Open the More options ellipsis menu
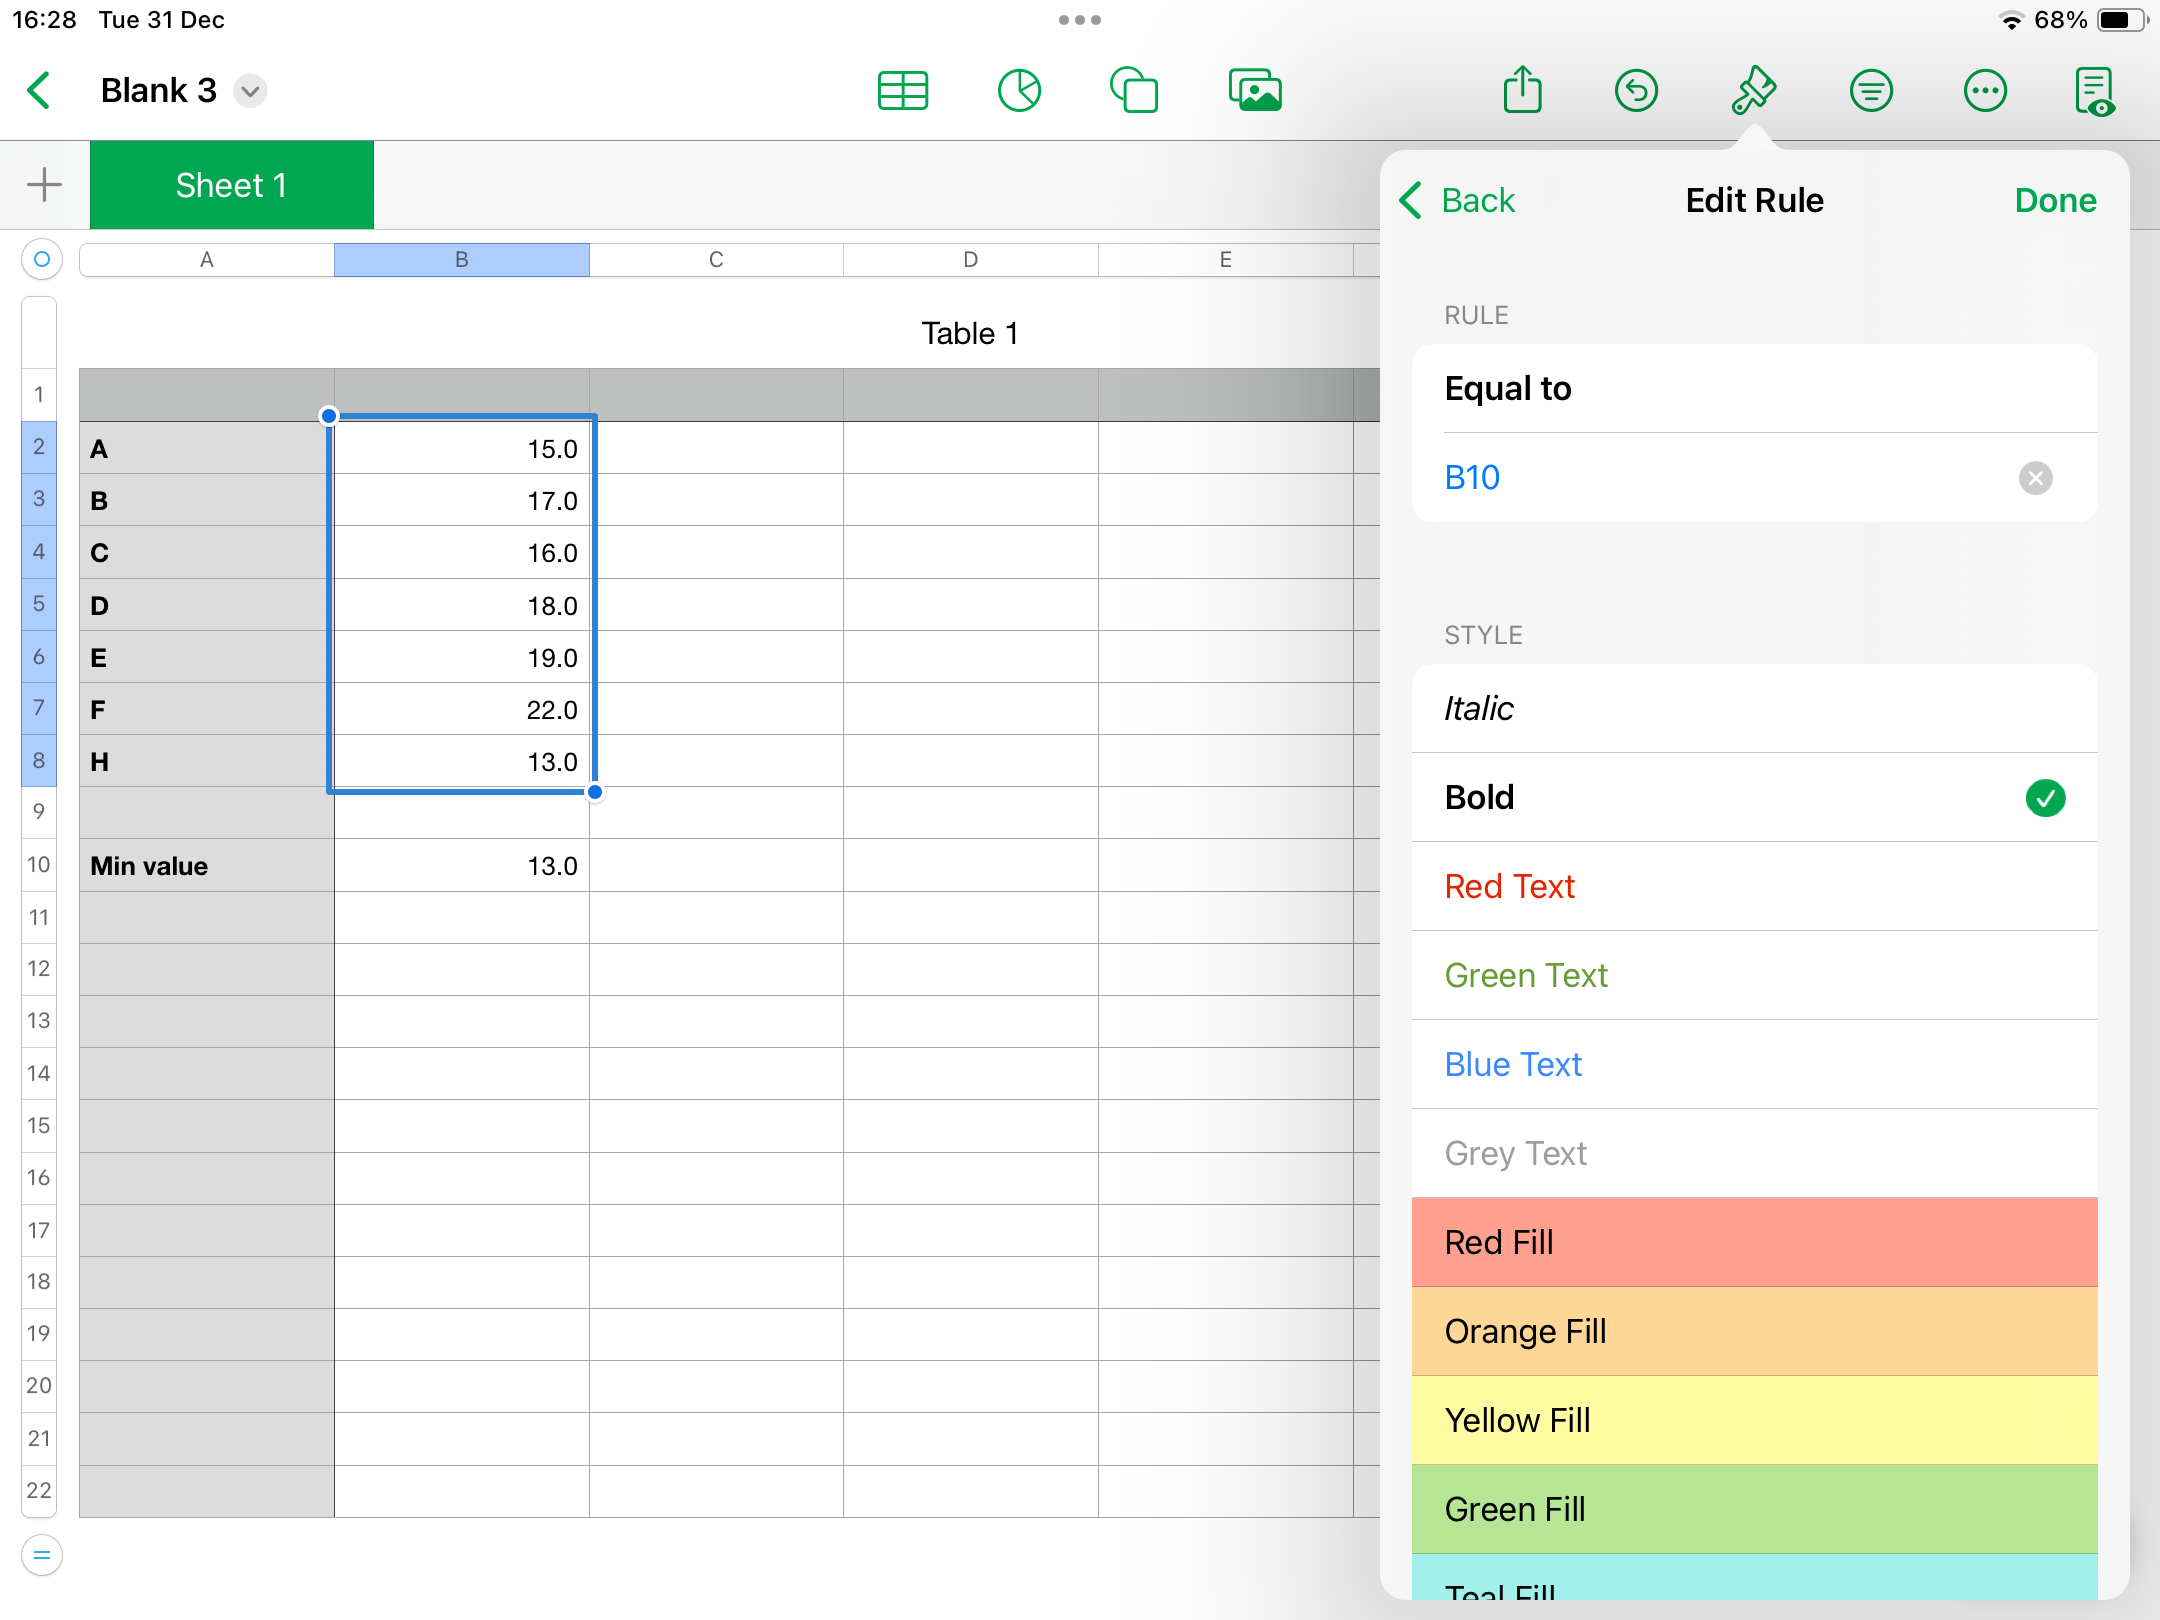This screenshot has width=2160, height=1620. [x=1985, y=90]
